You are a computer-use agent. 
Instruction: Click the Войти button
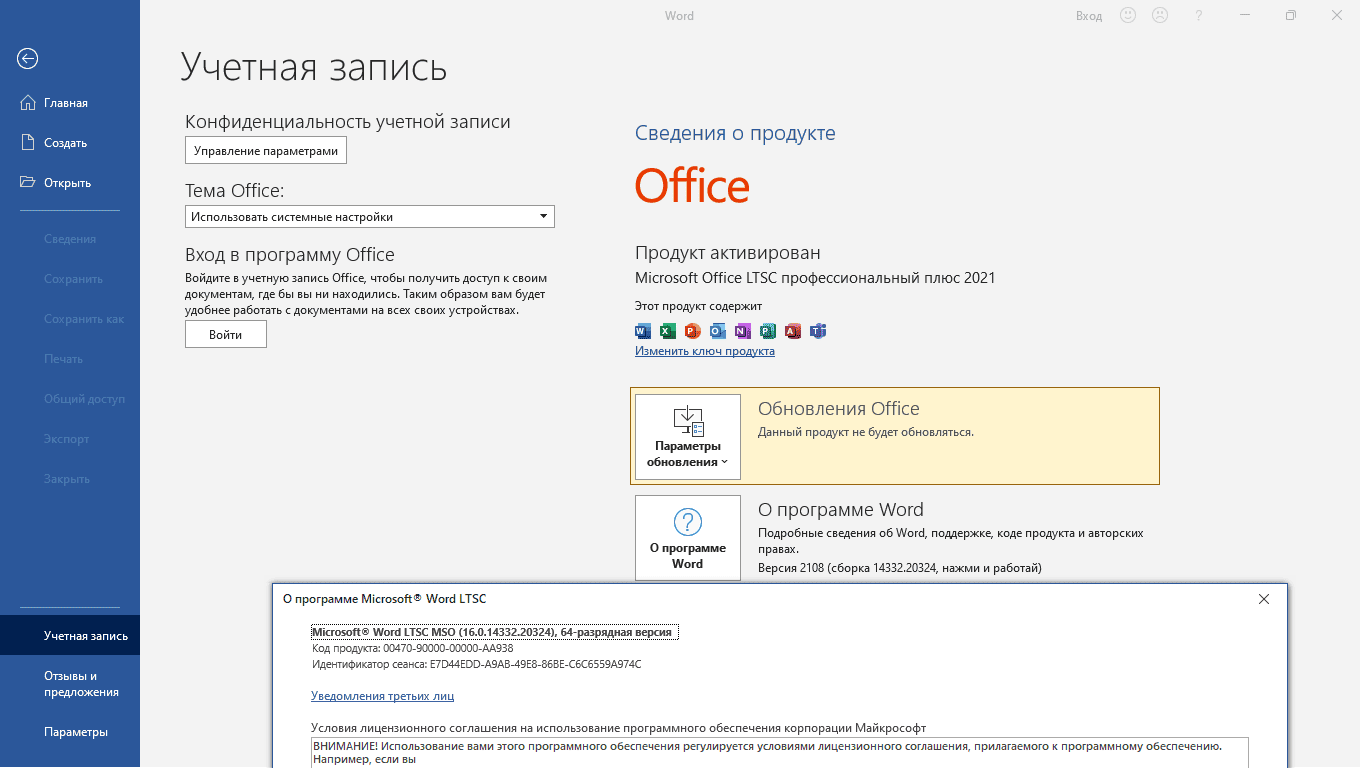pos(226,335)
